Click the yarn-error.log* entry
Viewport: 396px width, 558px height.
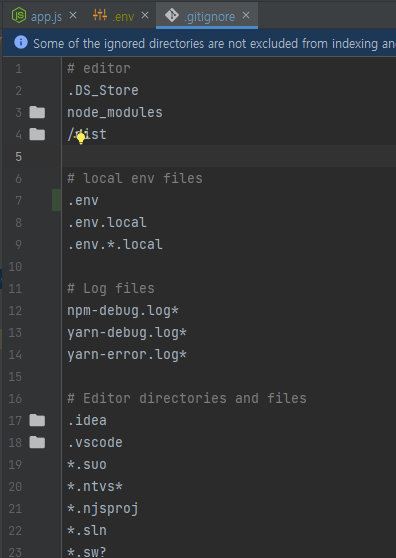coord(127,355)
